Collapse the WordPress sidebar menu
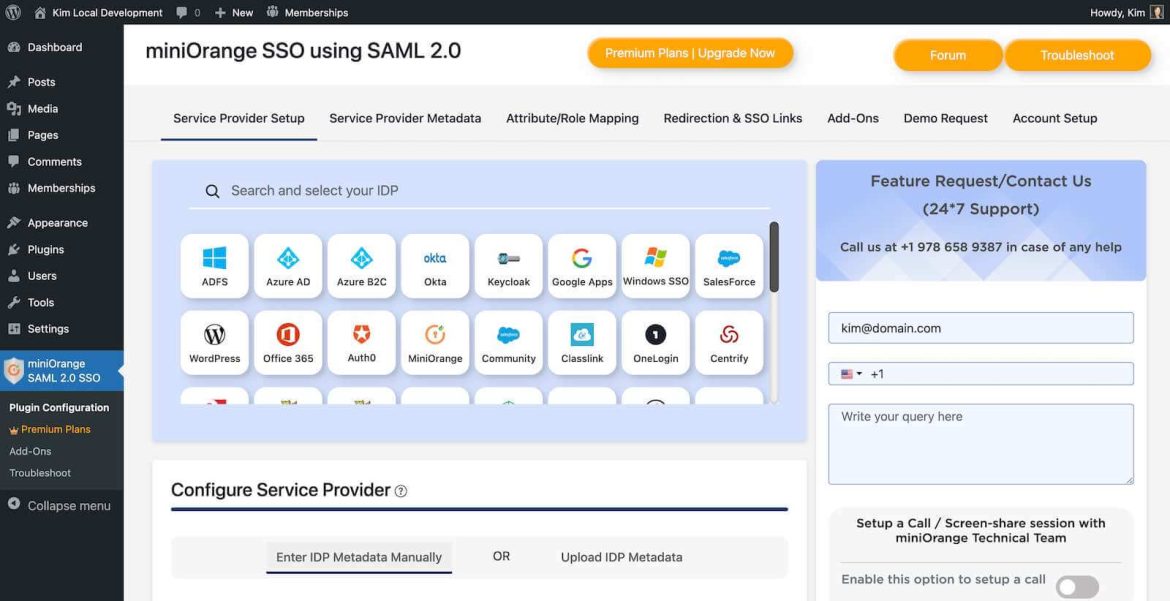The image size is (1170, 601). (60, 505)
